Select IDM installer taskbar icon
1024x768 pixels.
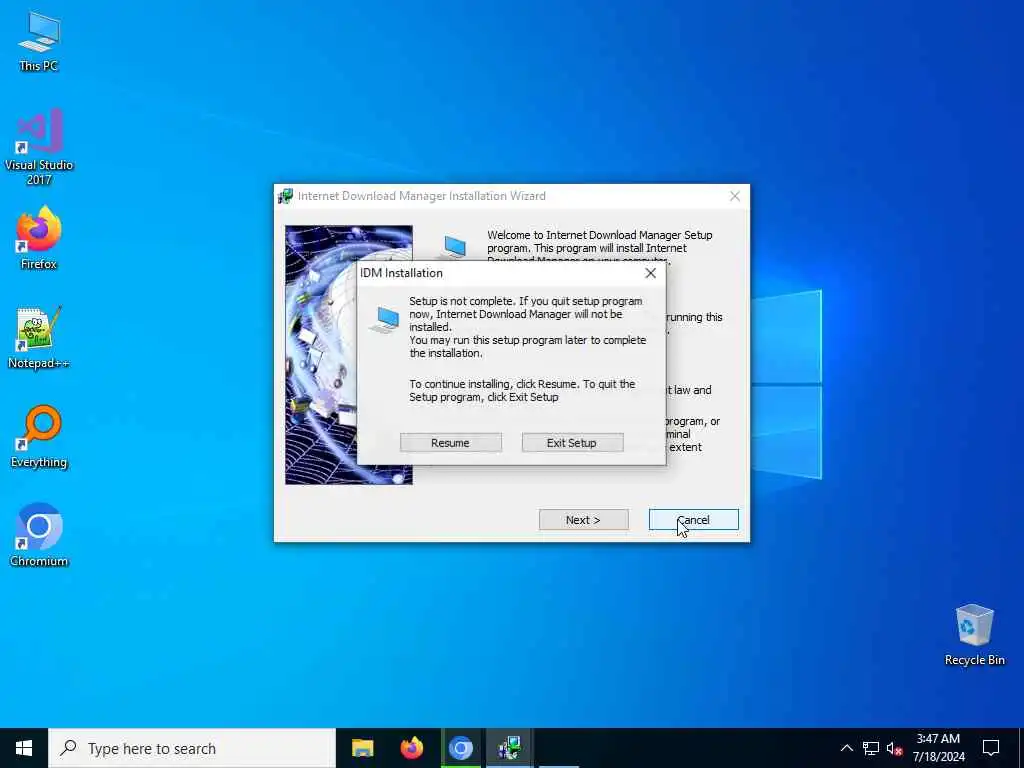509,748
